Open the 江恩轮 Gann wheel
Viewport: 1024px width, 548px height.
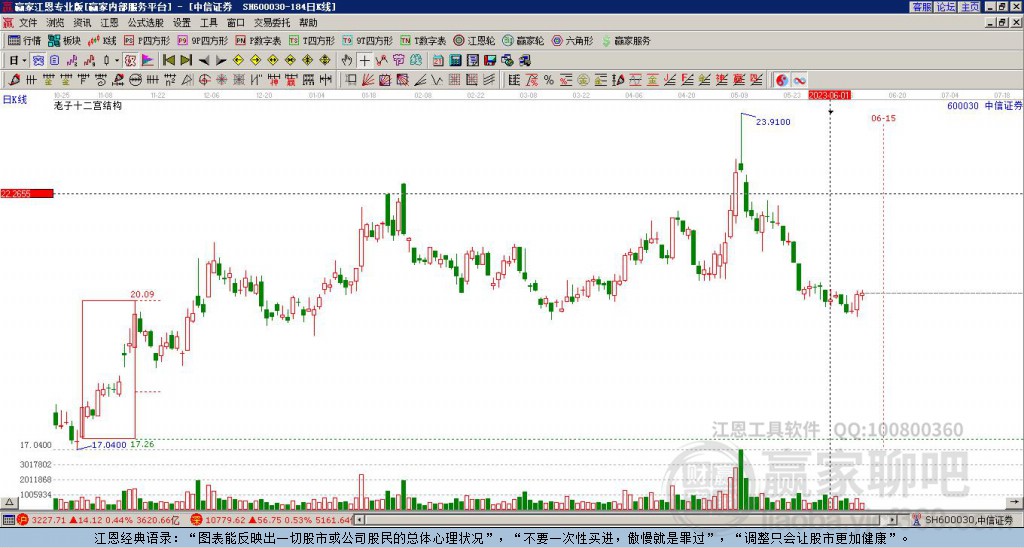(x=473, y=40)
